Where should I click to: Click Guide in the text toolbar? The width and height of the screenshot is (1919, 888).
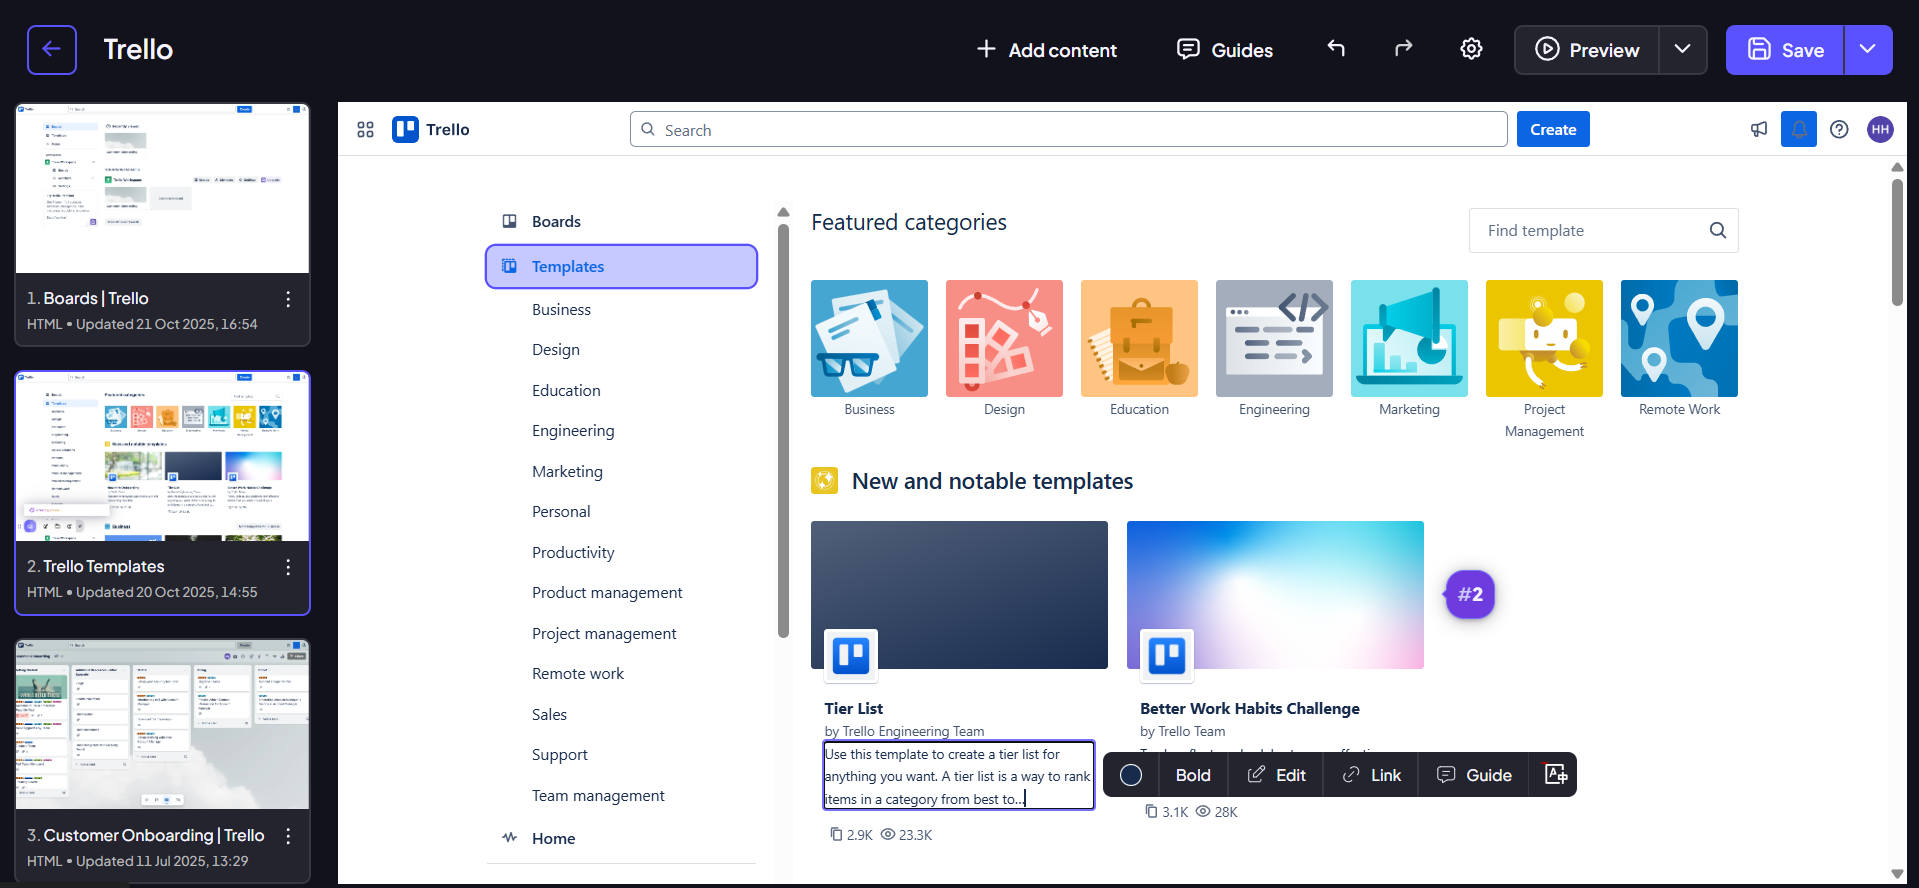(1474, 775)
